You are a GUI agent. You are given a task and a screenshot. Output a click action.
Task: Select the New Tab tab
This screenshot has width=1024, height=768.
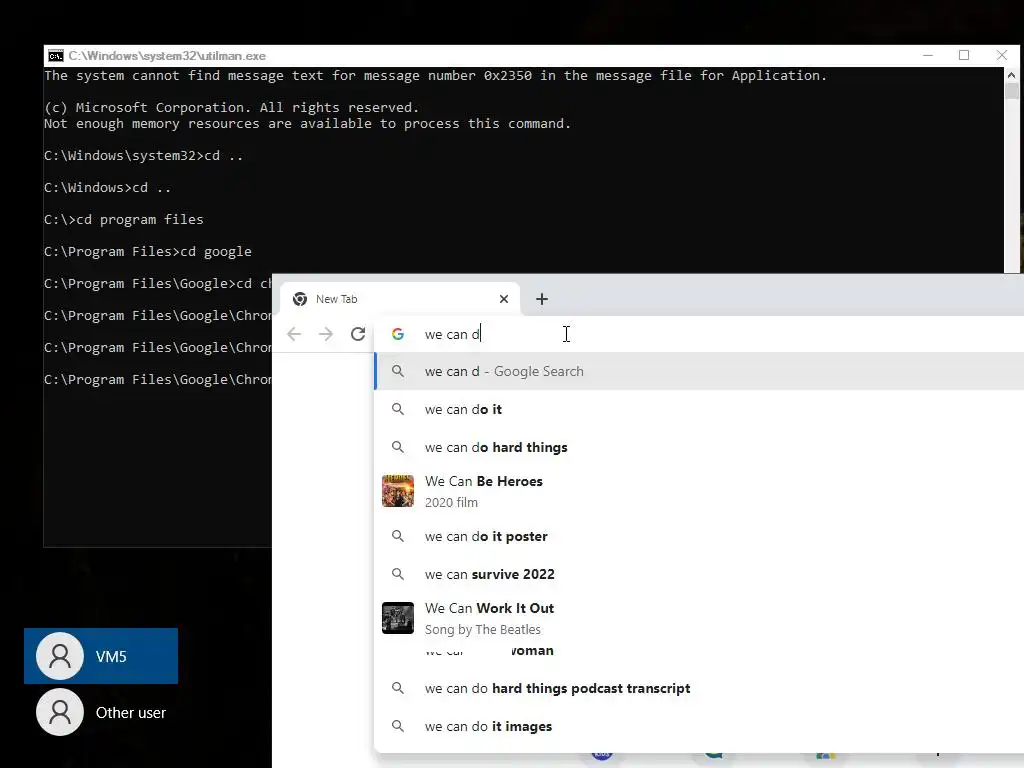(400, 299)
